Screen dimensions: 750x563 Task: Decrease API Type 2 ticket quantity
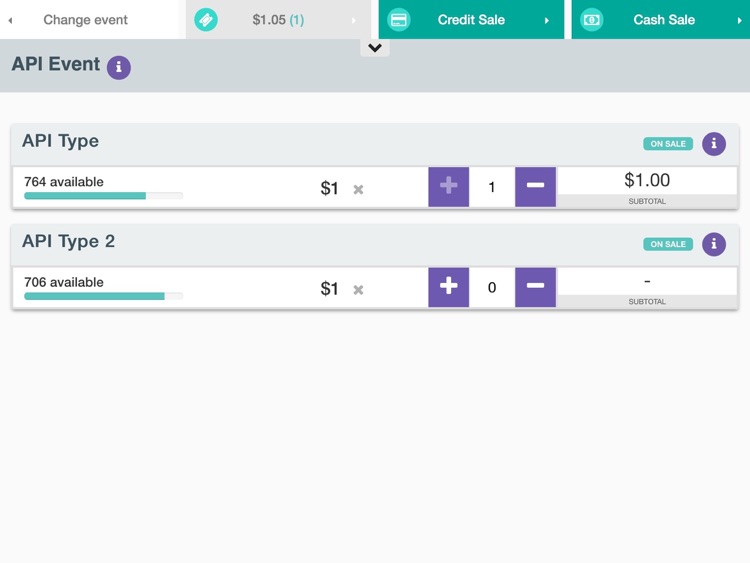tap(535, 287)
